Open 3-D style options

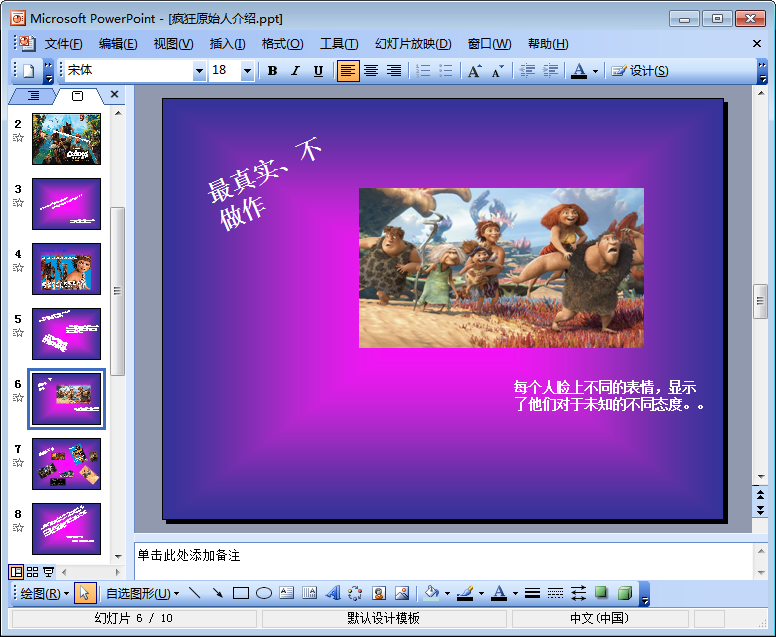(625, 593)
